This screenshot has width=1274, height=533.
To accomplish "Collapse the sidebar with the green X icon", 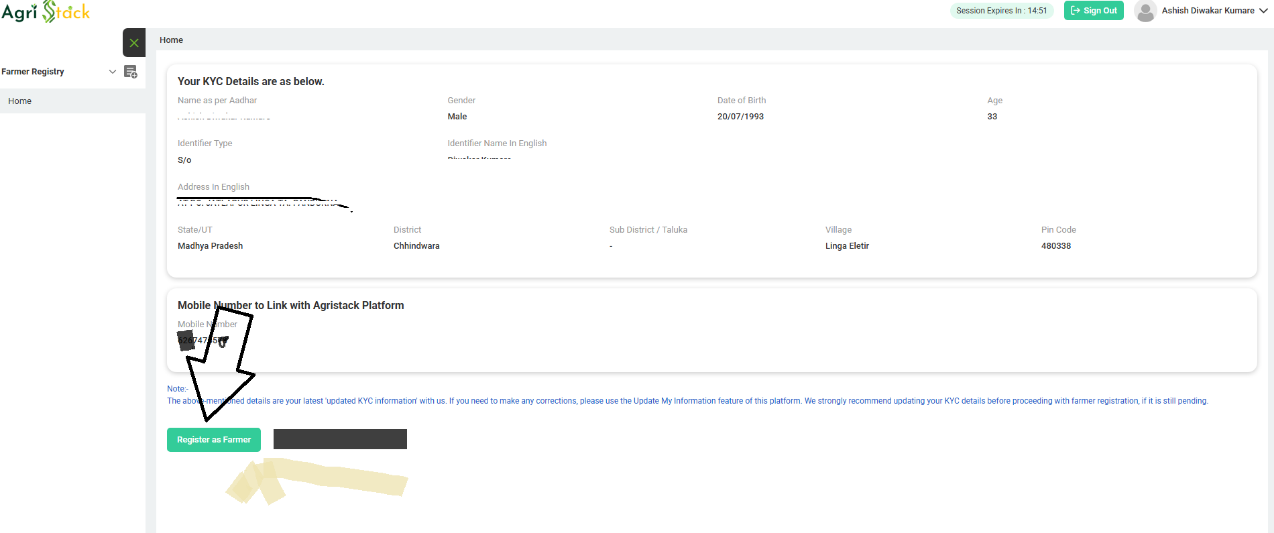I will 134,43.
